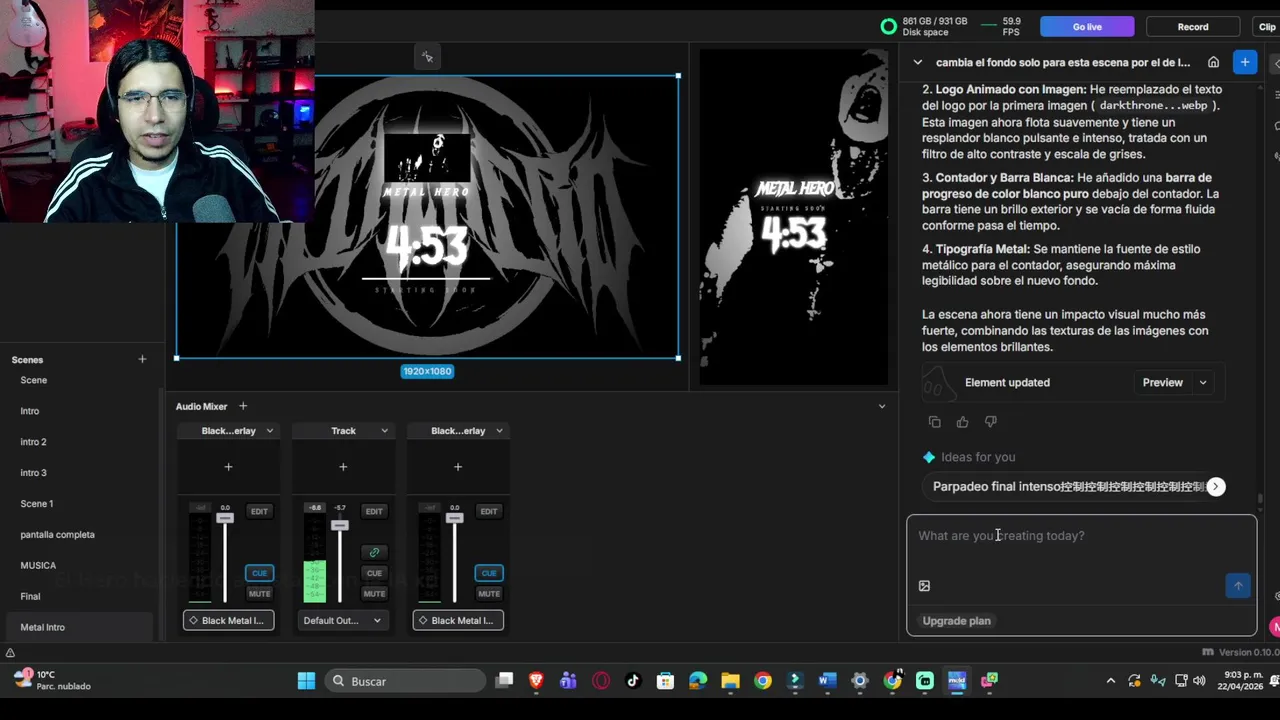The width and height of the screenshot is (1280, 720).
Task: Mute the first Black...erlay track
Action: [259, 594]
